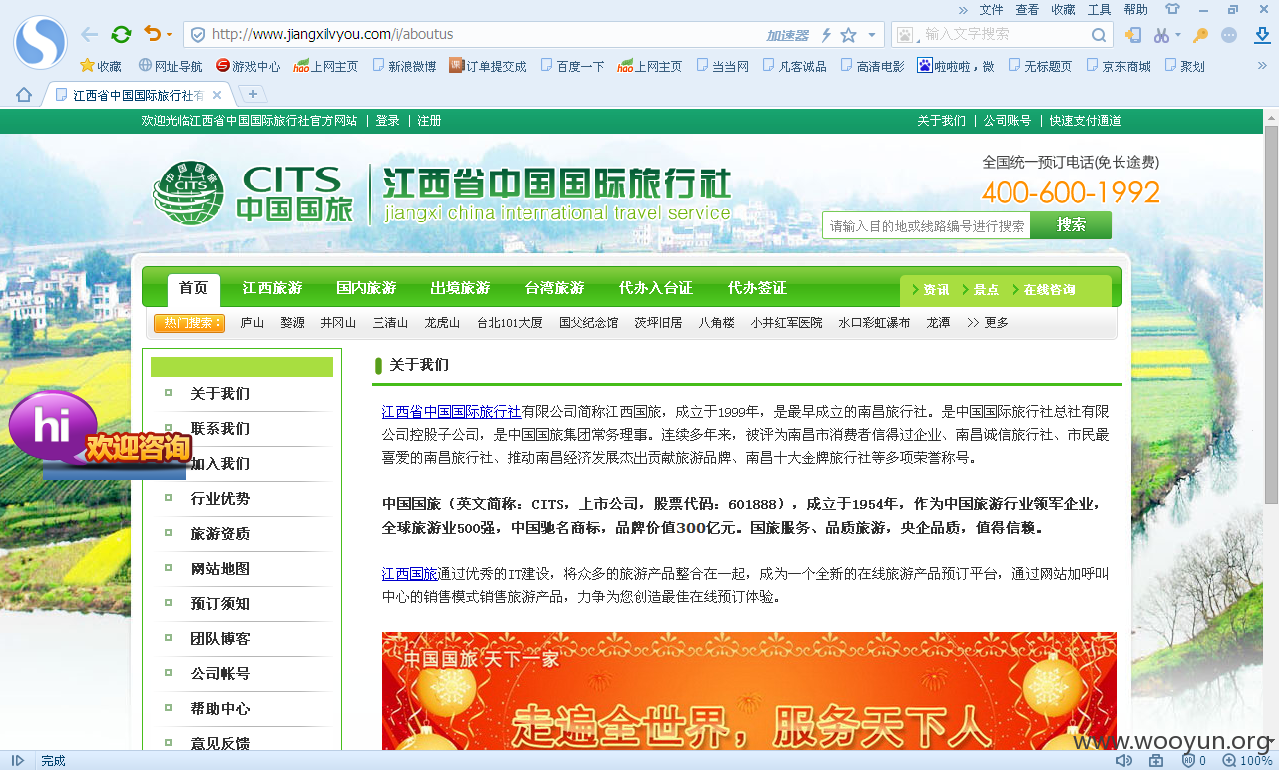Click the 加速器 accelerator label

coord(787,35)
